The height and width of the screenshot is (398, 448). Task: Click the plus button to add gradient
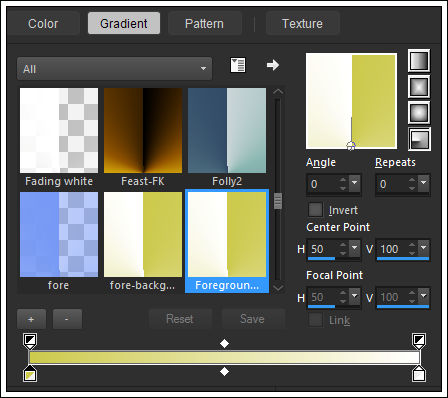(x=31, y=319)
